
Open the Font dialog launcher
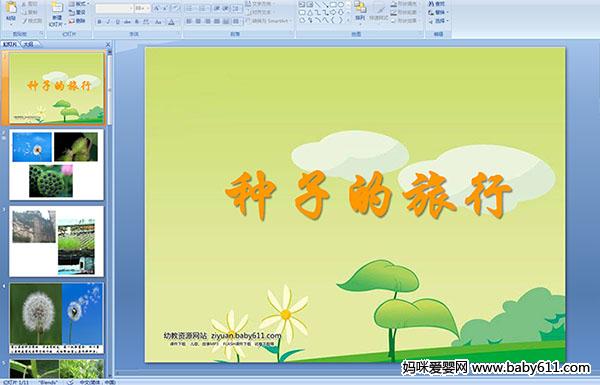coord(179,34)
